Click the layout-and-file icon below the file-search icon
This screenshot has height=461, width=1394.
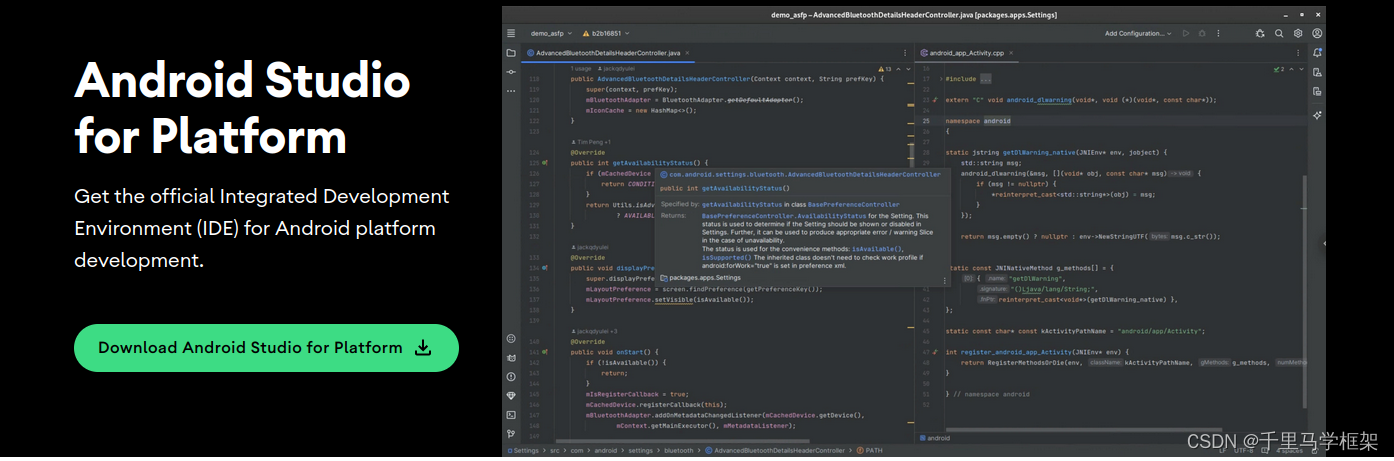(1317, 91)
